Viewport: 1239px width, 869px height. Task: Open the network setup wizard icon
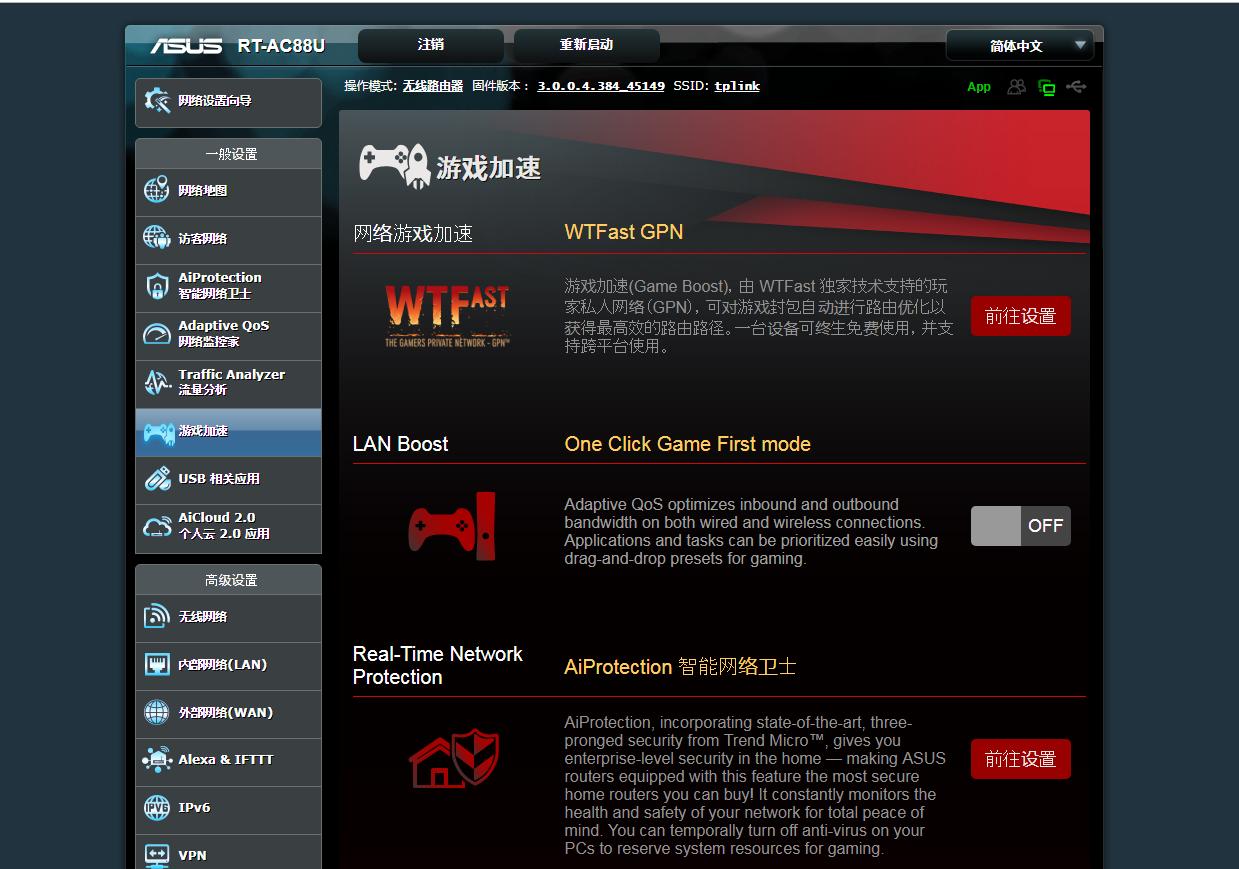point(157,101)
